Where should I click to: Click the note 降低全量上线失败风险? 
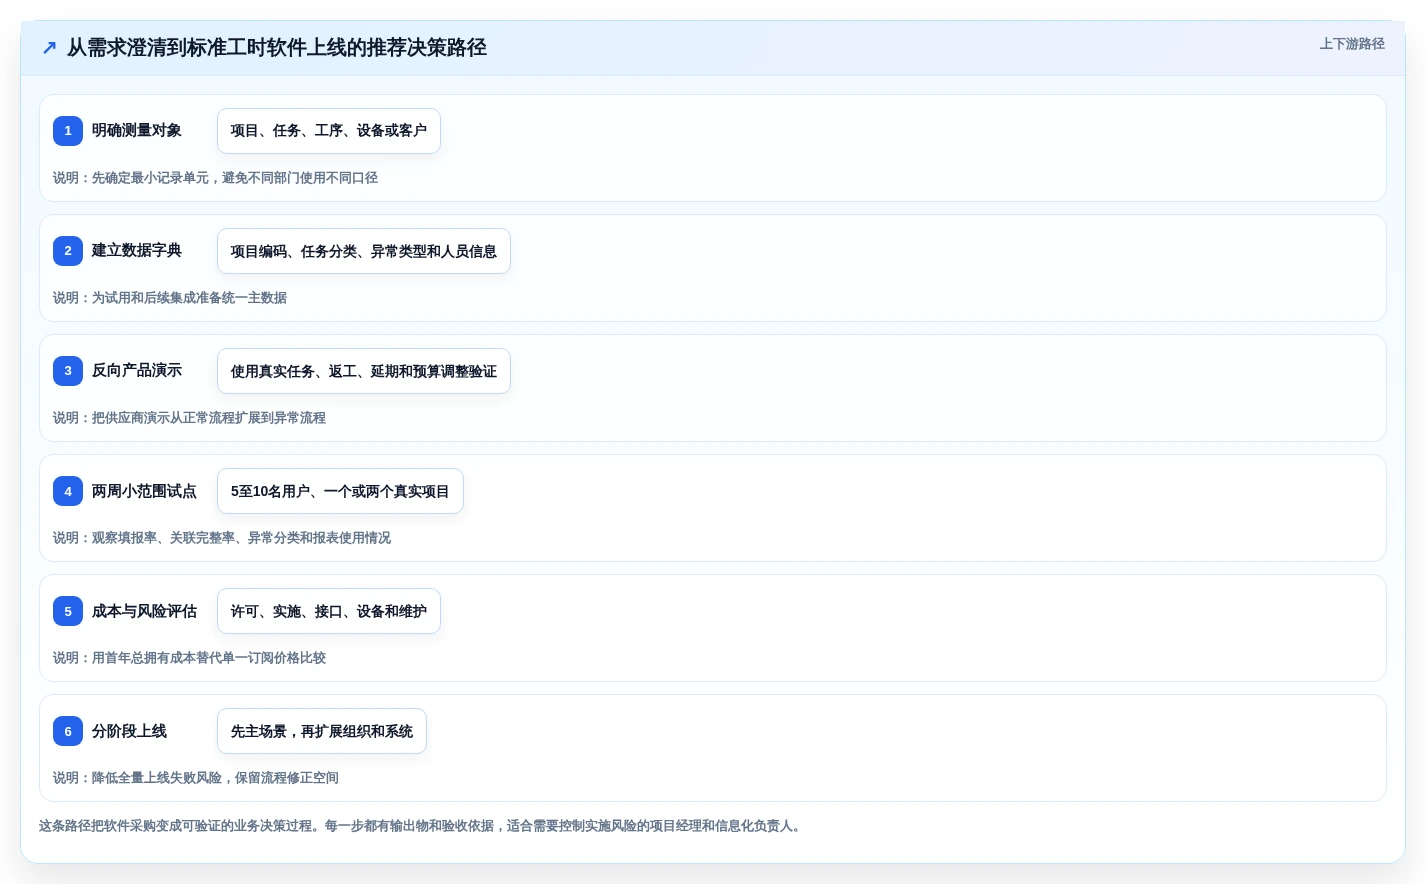pos(196,778)
